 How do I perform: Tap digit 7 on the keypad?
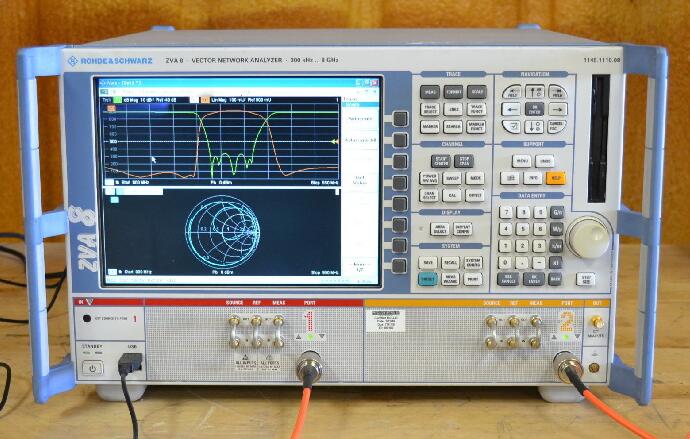506,212
